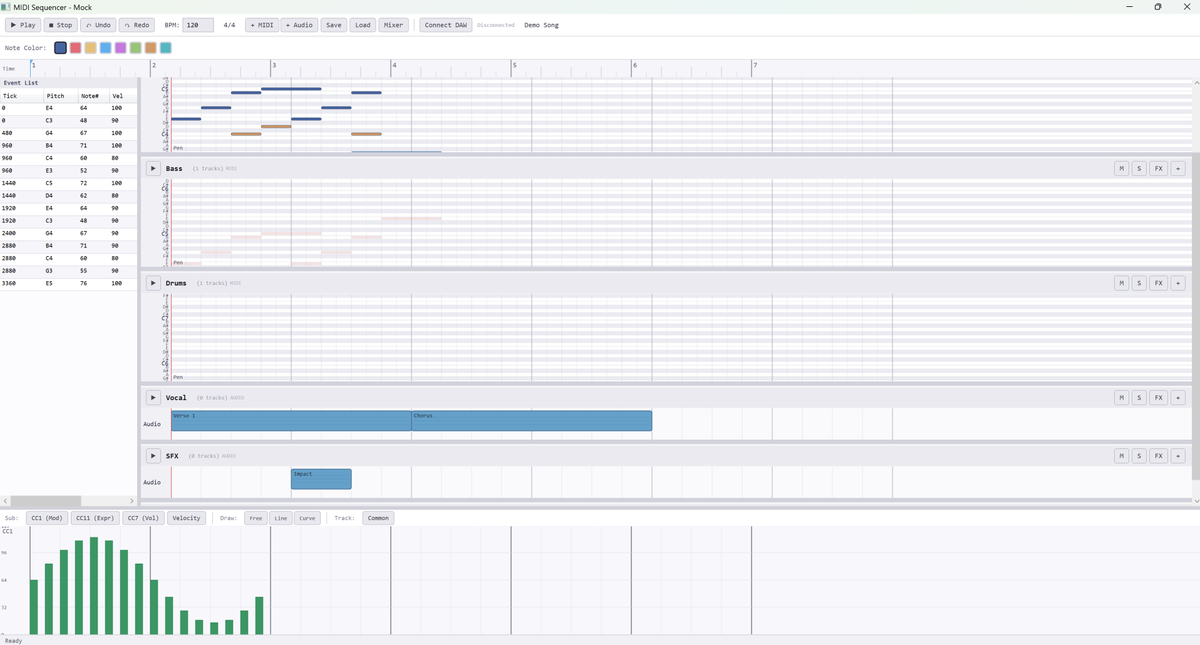
Task: Select Free draw mode
Action: coord(256,518)
